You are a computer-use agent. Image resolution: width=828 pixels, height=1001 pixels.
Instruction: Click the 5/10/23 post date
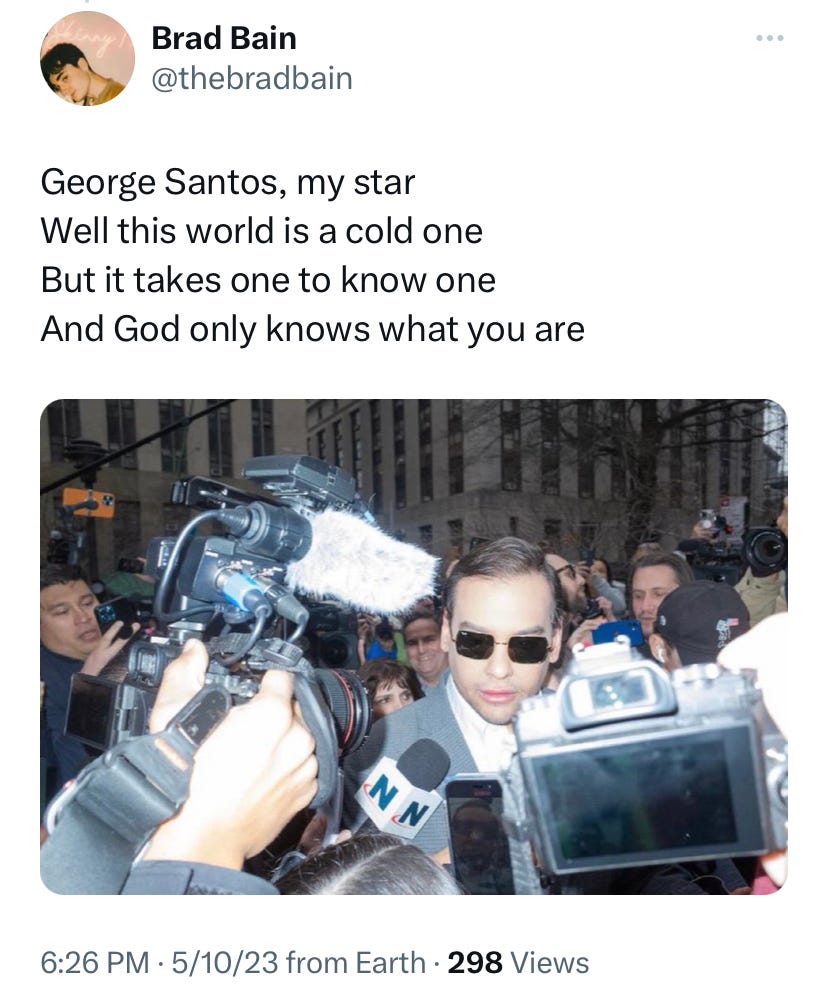pos(224,963)
